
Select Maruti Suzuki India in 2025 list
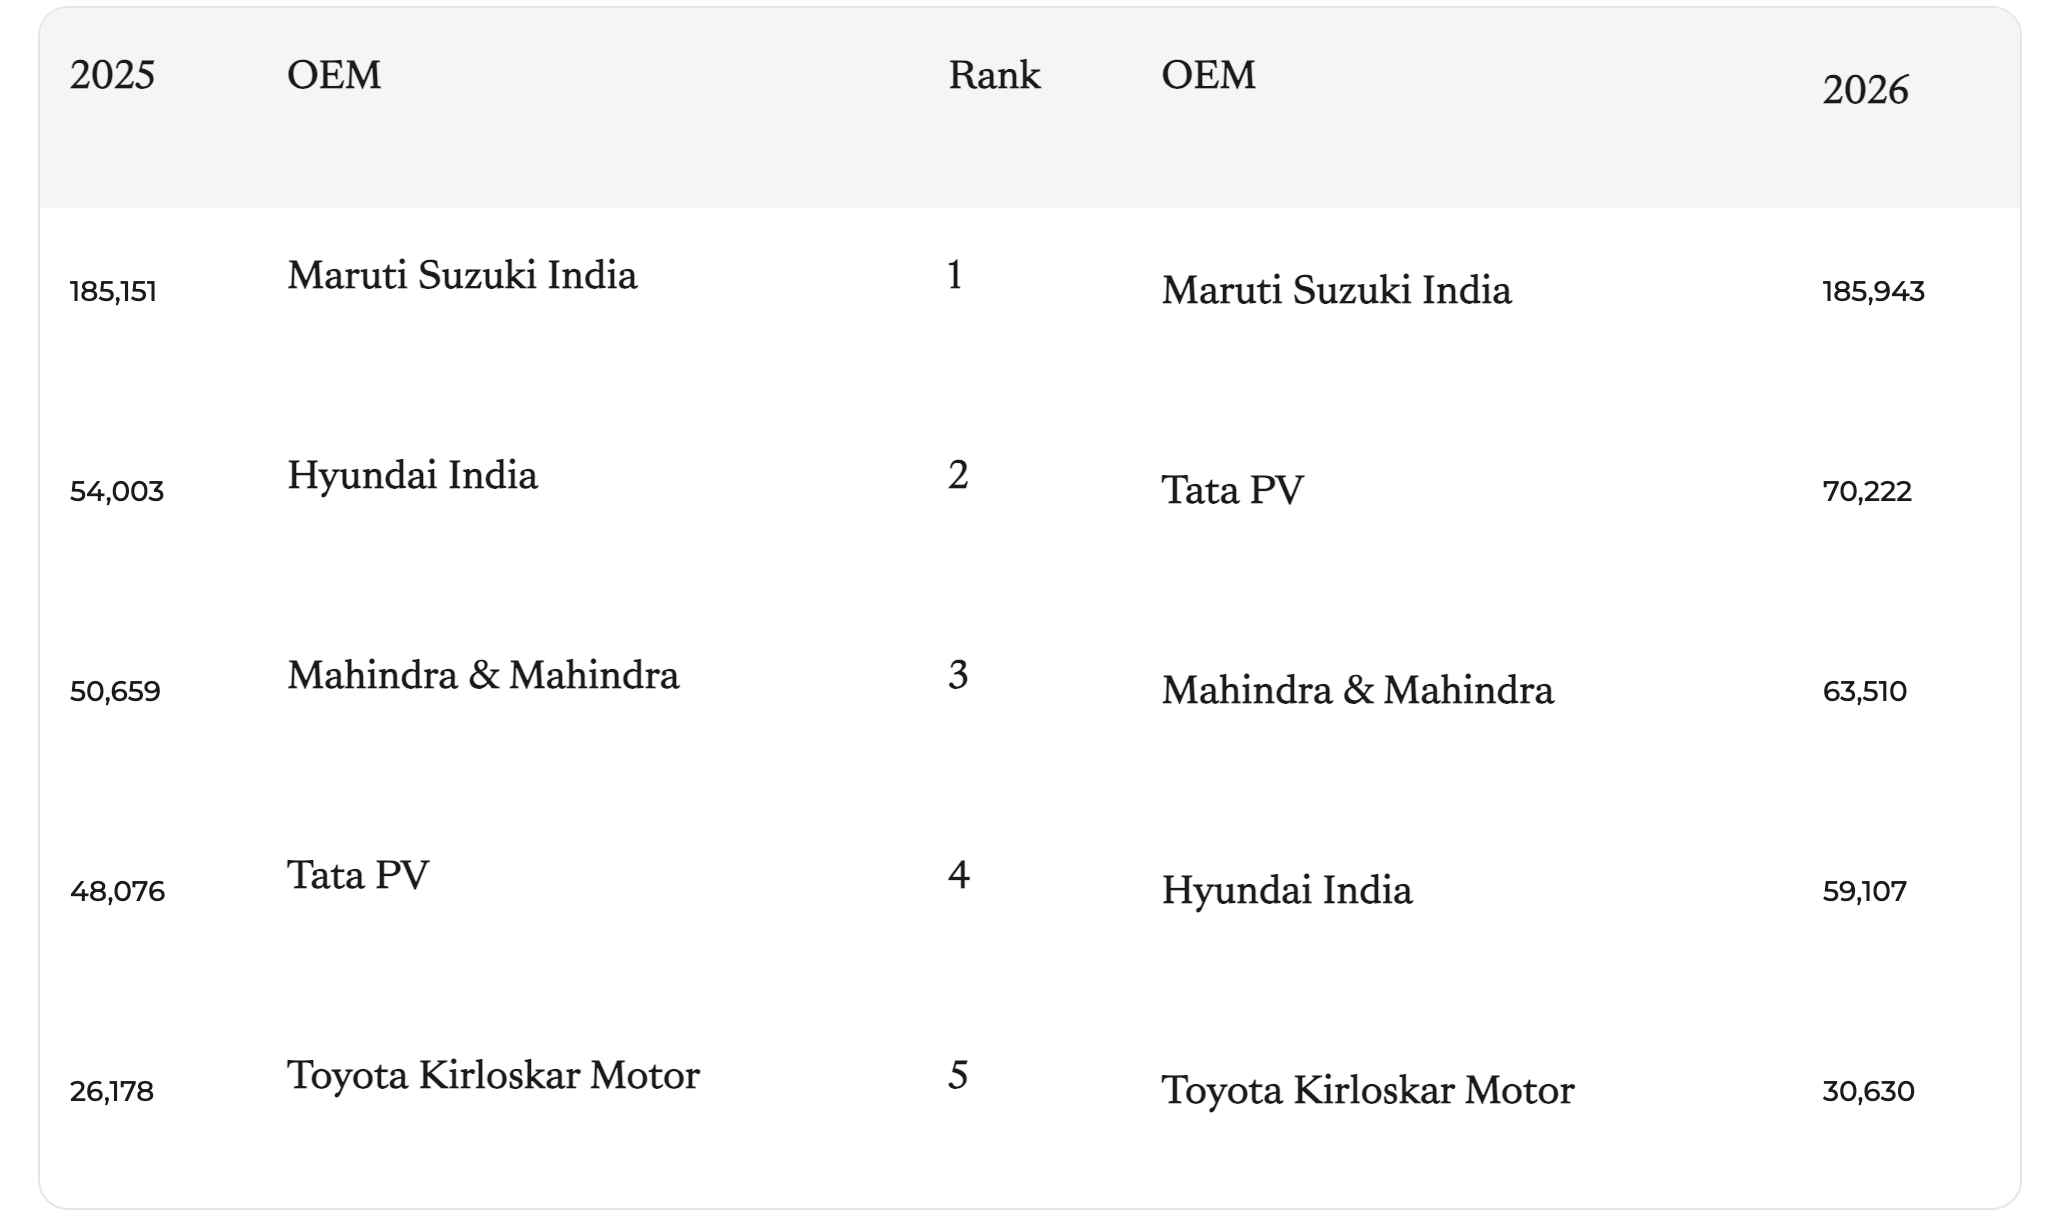point(462,276)
